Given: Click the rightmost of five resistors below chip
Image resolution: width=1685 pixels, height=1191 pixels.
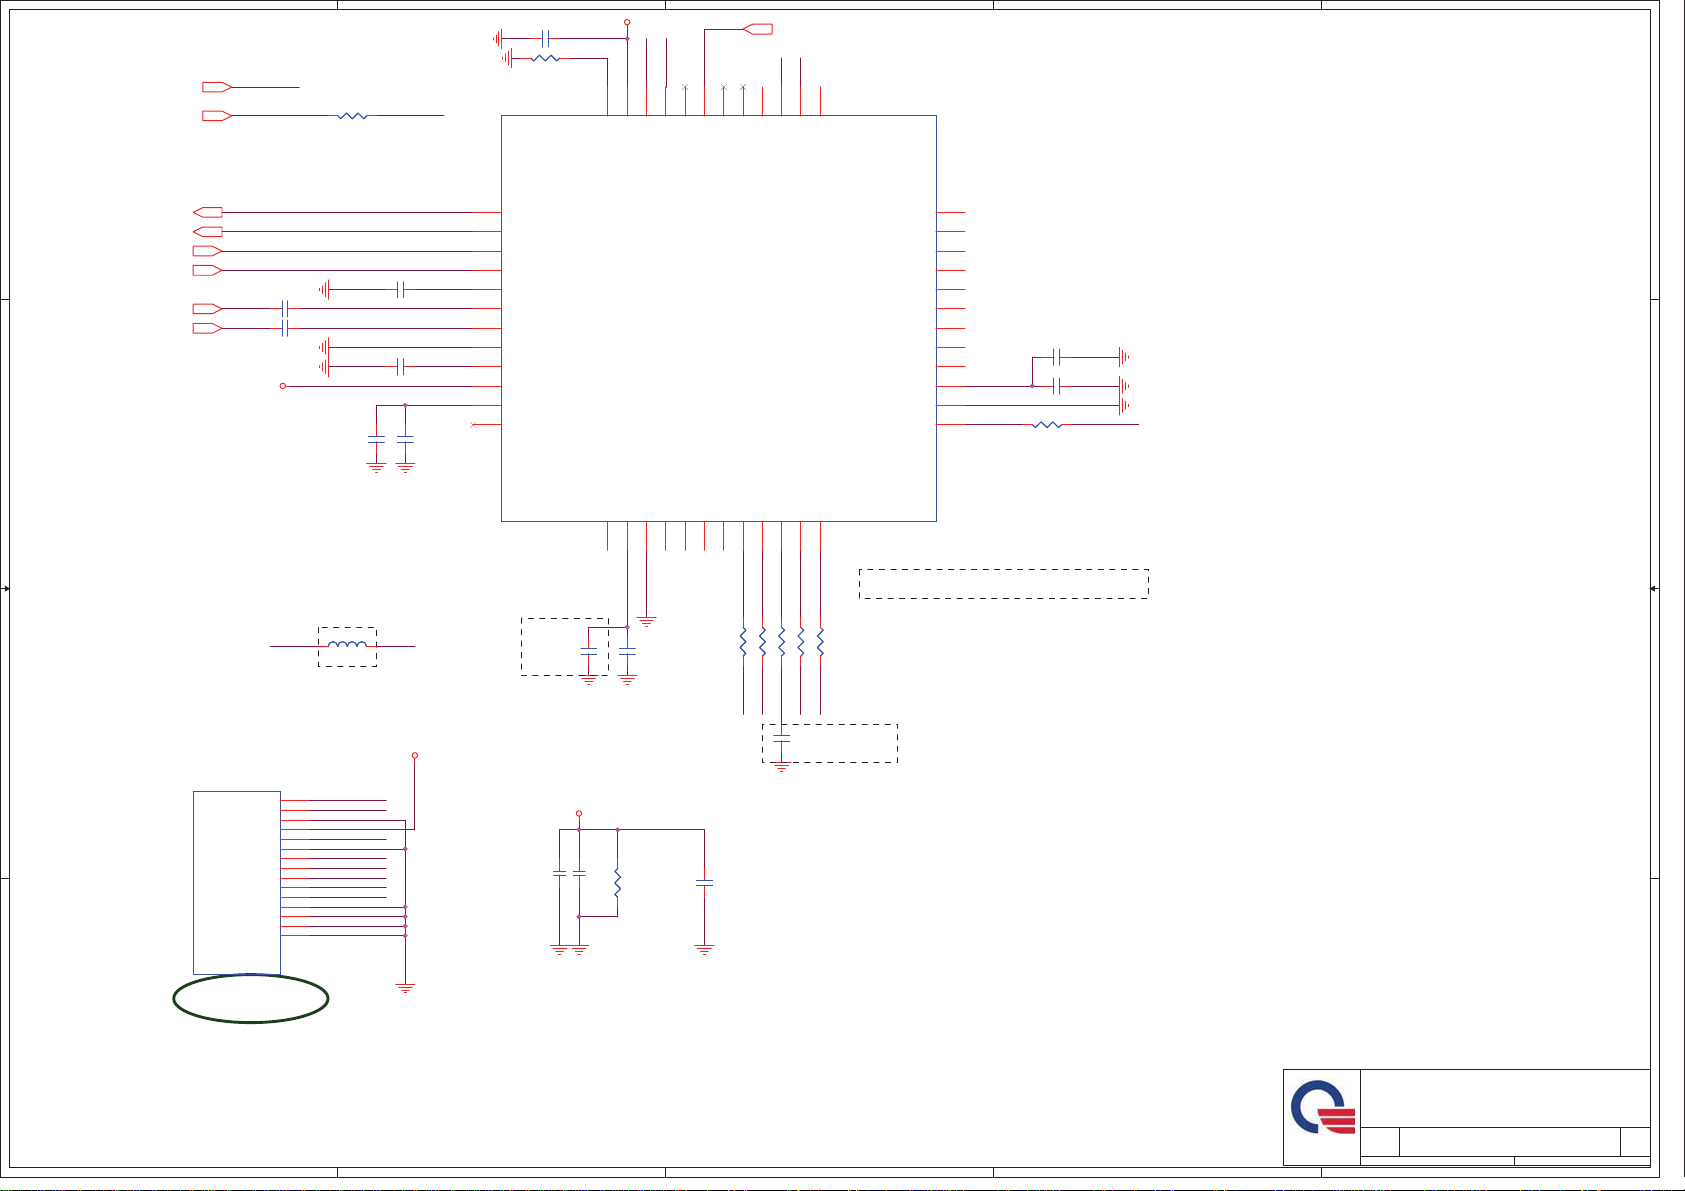Looking at the screenshot, I should pos(820,642).
